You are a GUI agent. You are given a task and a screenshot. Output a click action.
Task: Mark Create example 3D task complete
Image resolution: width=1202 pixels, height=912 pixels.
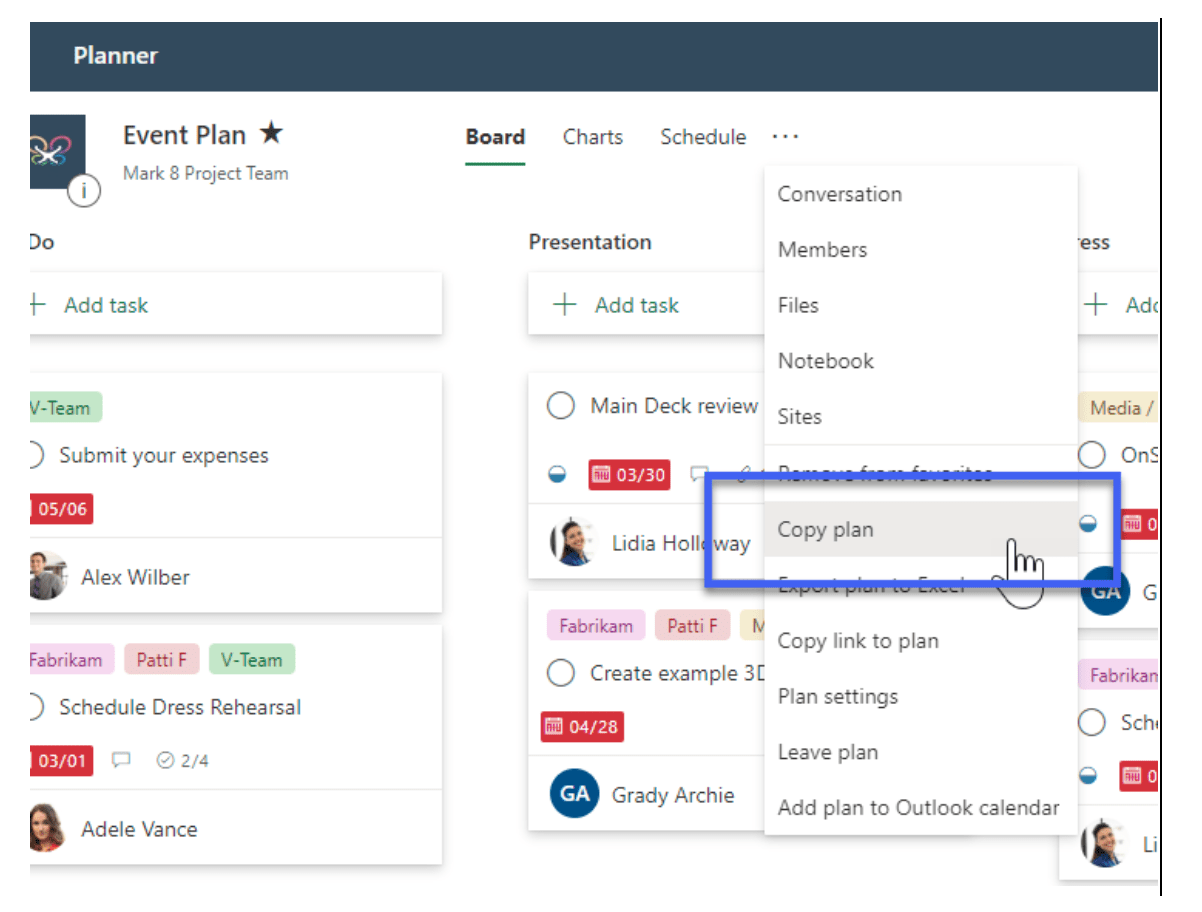tap(561, 673)
